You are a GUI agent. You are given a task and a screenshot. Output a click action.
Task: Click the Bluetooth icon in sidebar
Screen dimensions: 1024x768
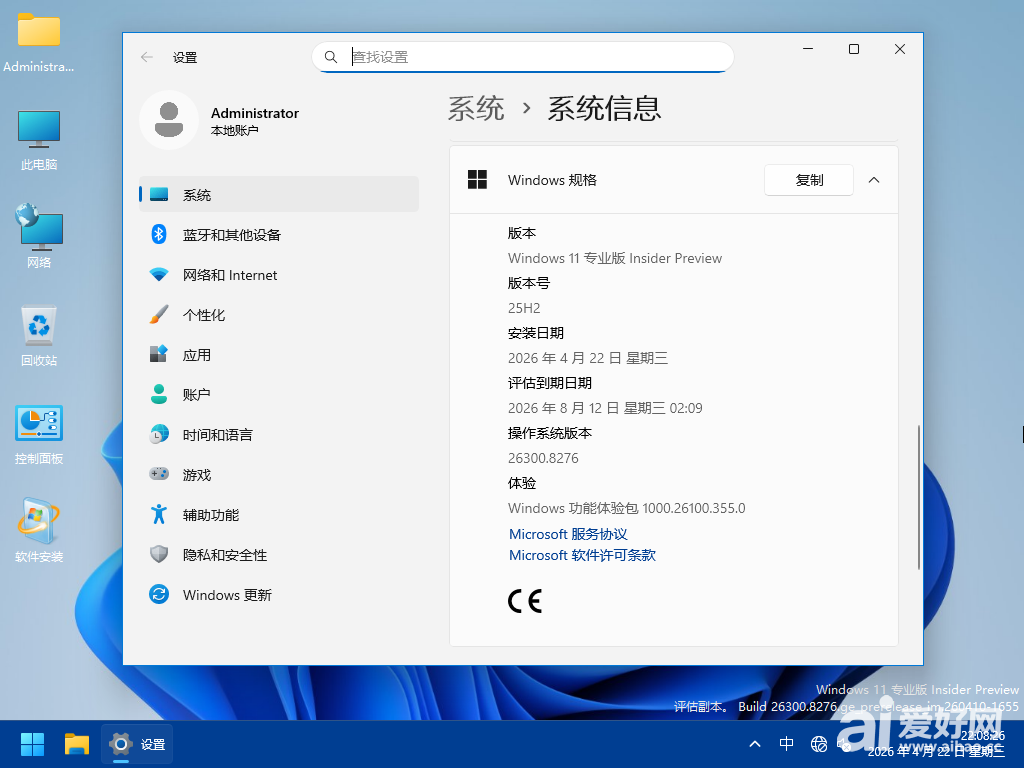click(159, 234)
